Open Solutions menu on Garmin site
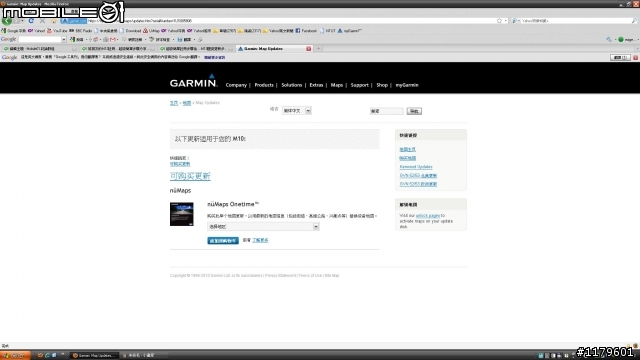This screenshot has height=360, width=640. point(291,85)
